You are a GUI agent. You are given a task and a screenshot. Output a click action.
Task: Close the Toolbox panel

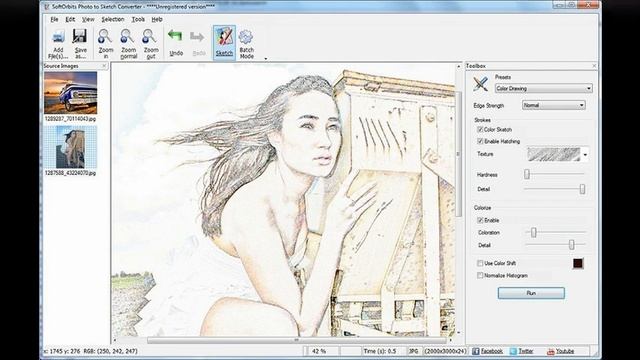tap(594, 66)
